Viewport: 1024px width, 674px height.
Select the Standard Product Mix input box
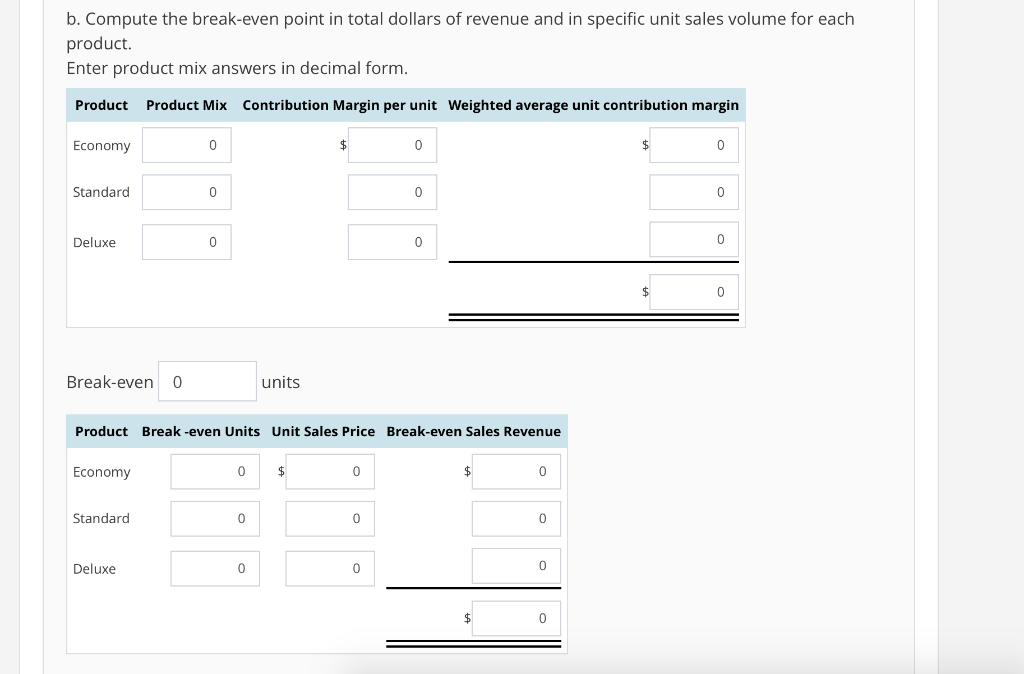coord(186,192)
